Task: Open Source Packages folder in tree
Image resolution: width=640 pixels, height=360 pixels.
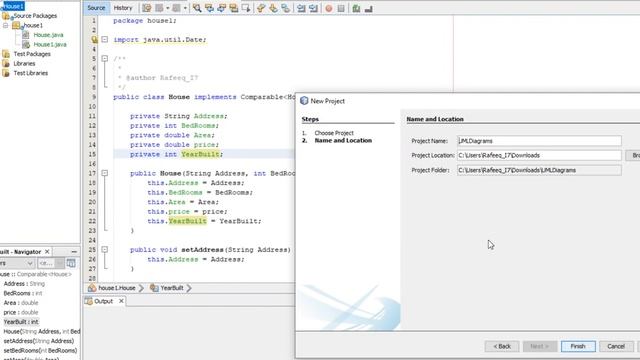Action: (x=35, y=16)
